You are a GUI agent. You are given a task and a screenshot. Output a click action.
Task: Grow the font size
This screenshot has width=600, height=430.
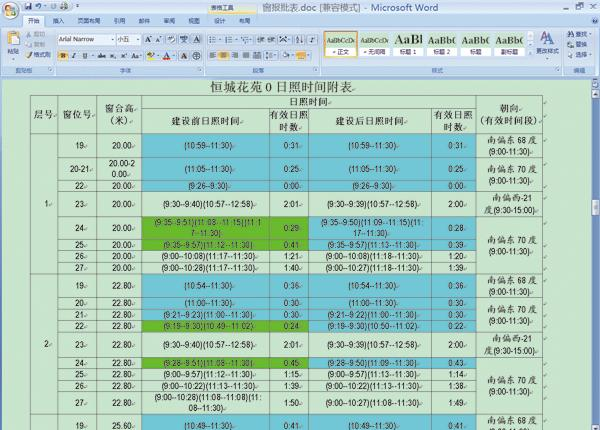148,39
